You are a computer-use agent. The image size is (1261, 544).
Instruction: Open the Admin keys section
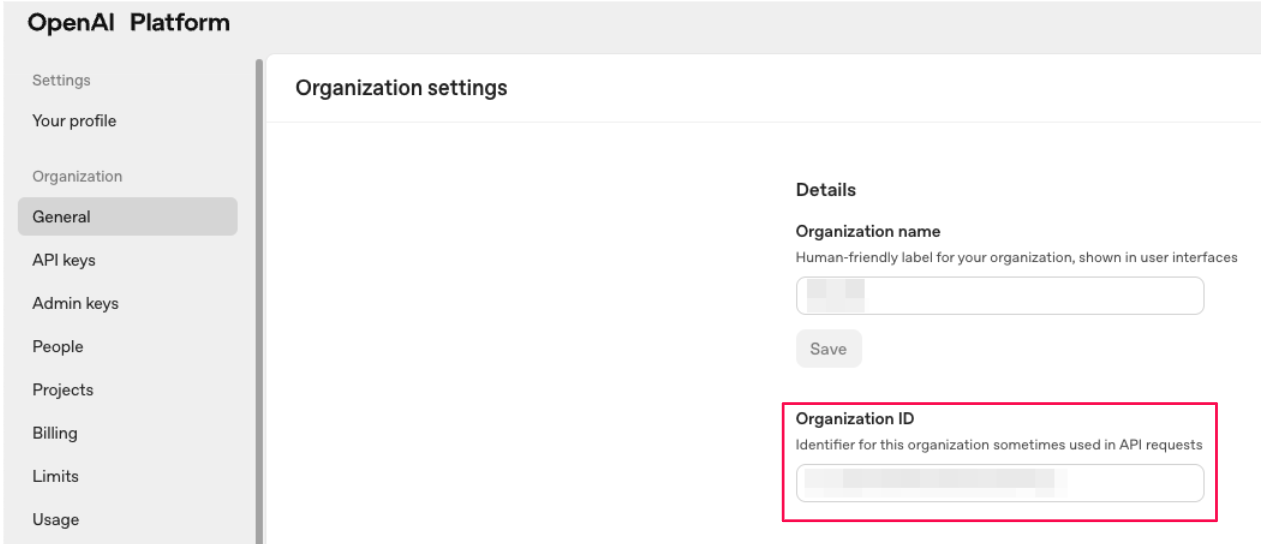coord(75,304)
